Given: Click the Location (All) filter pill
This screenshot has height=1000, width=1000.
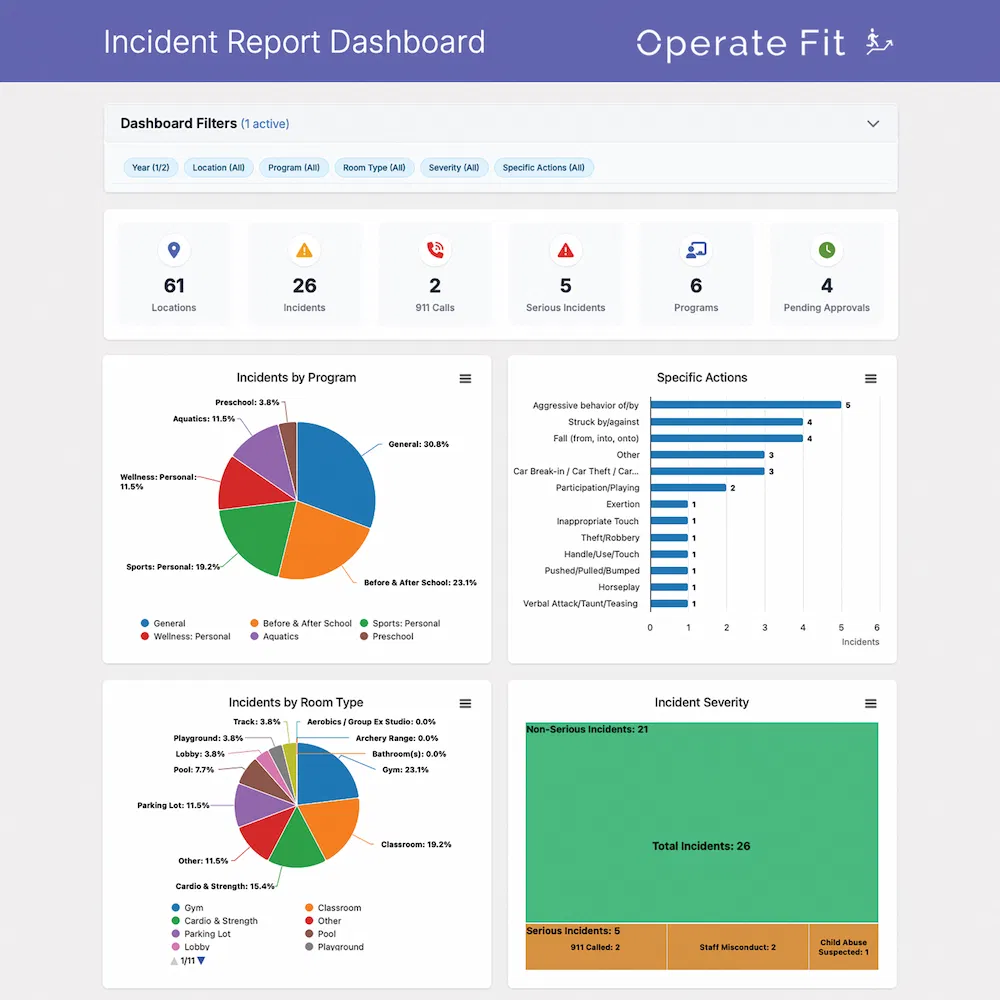Looking at the screenshot, I should pos(218,167).
